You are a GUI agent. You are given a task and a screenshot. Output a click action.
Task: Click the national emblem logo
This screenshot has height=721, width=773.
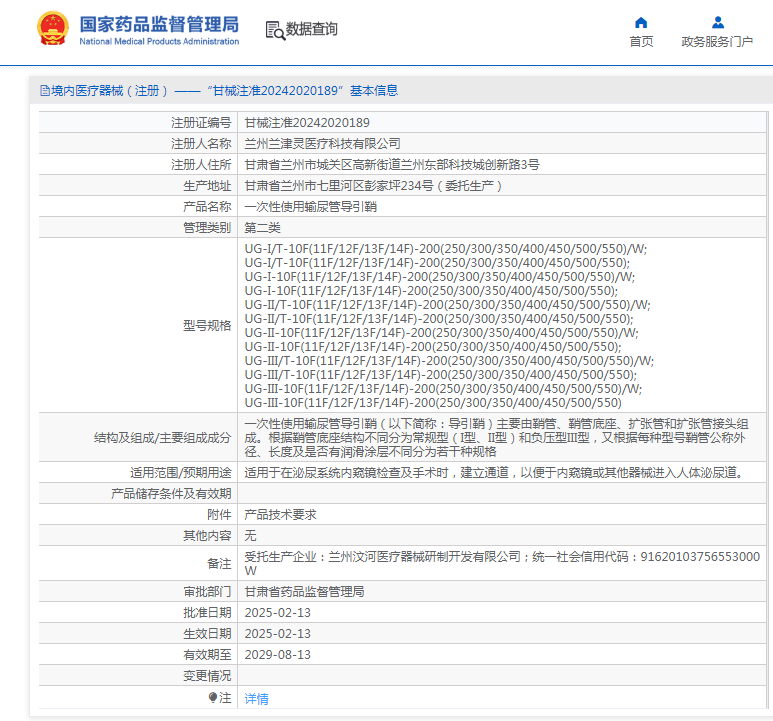(x=53, y=29)
